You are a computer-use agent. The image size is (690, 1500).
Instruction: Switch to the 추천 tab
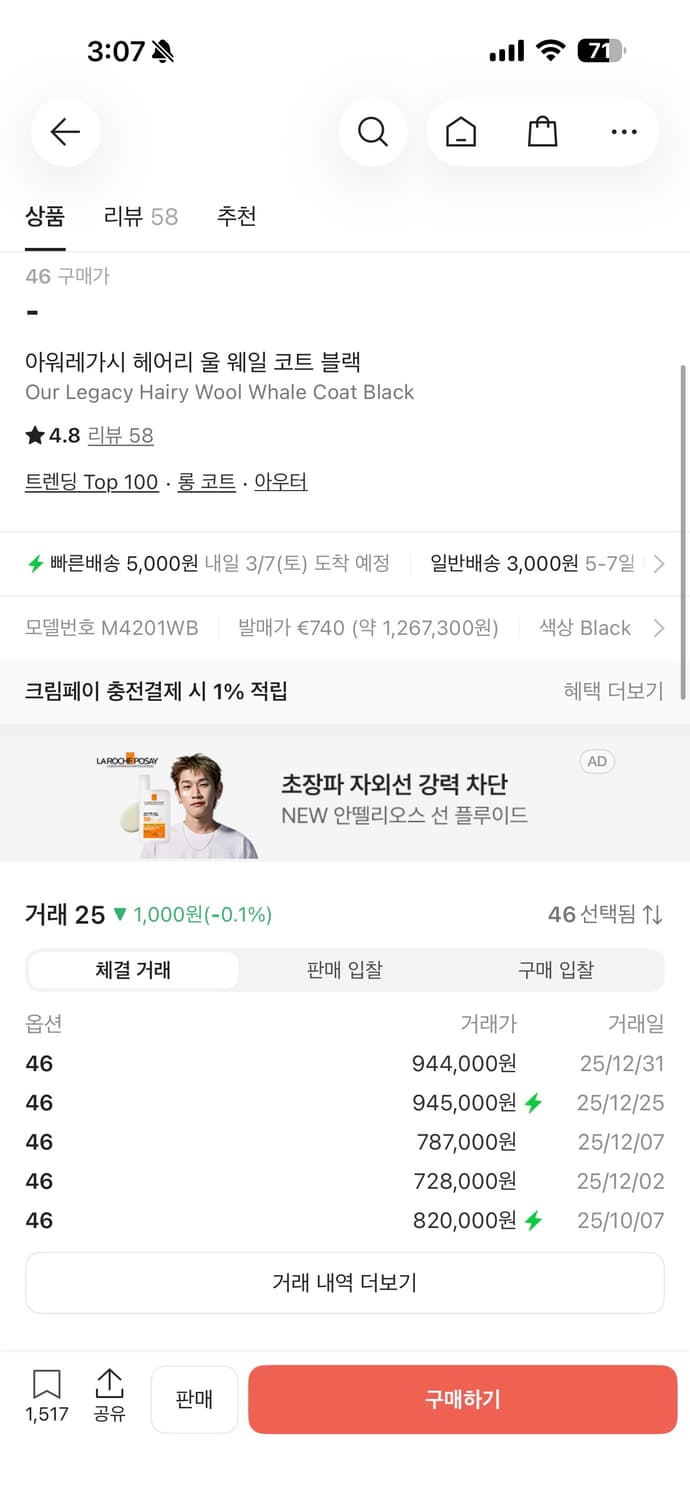pyautogui.click(x=237, y=217)
